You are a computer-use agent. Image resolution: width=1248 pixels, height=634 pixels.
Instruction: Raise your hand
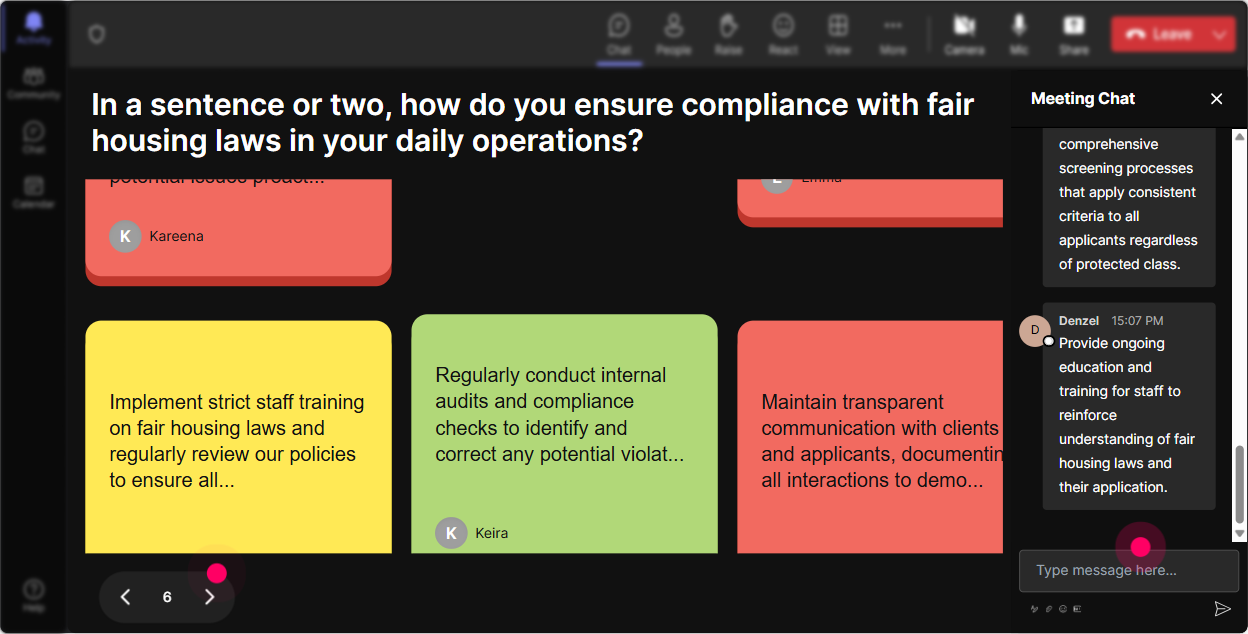[728, 34]
